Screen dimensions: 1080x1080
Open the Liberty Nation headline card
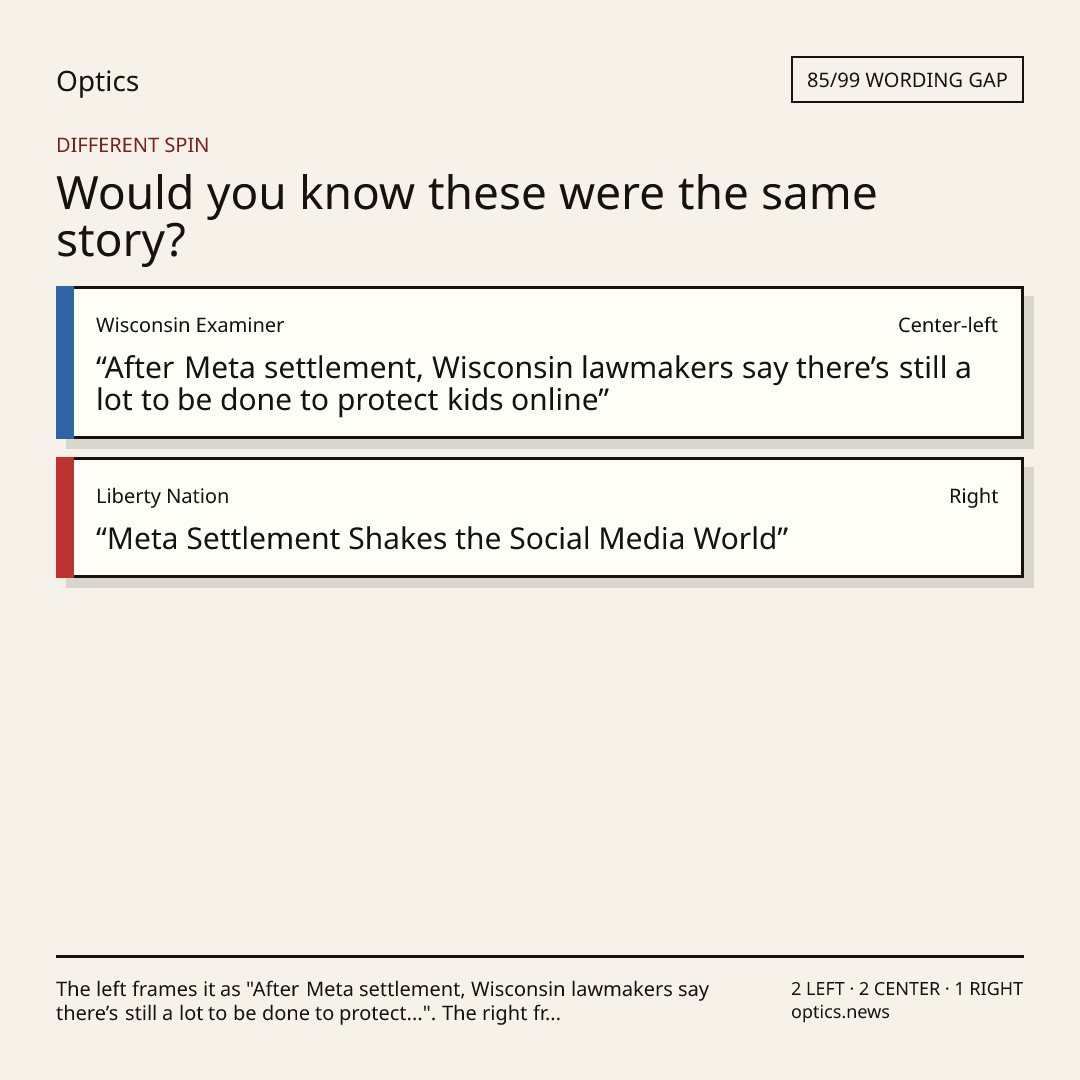coord(540,517)
